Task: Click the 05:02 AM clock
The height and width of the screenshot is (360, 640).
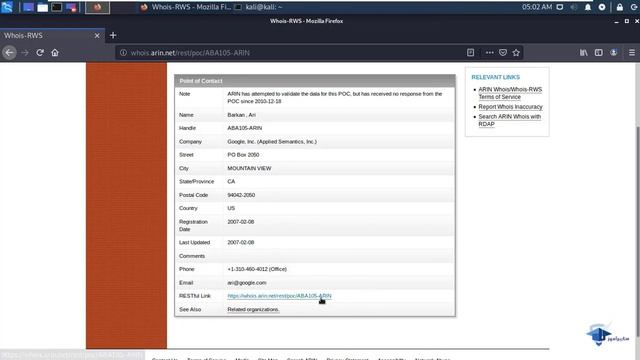Action: [x=537, y=7]
